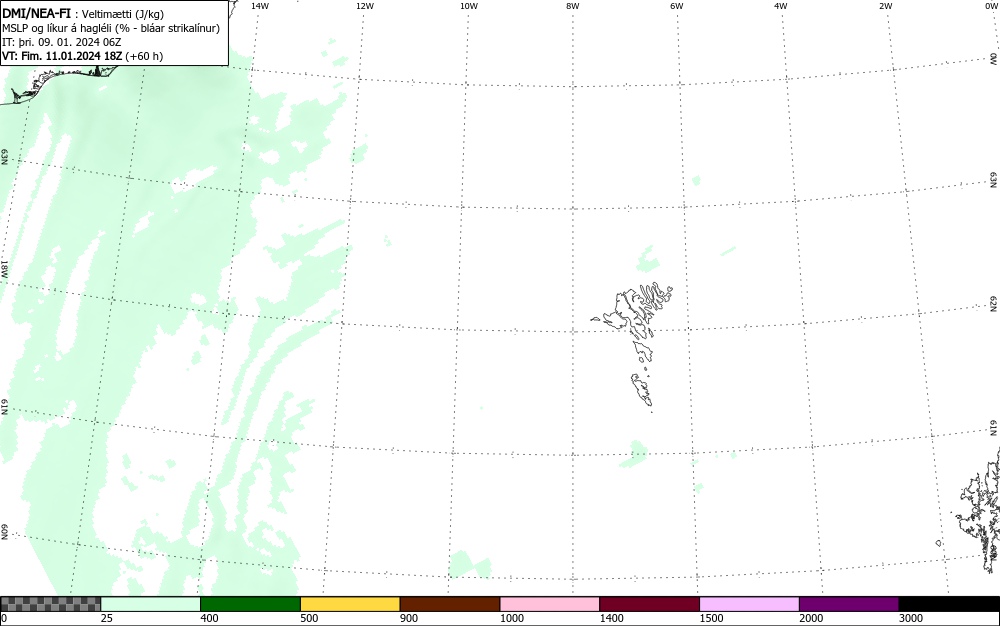This screenshot has width=1000, height=626.
Task: Click the IT: þri. 09. 01. 2024 06Z line
Action: point(62,42)
